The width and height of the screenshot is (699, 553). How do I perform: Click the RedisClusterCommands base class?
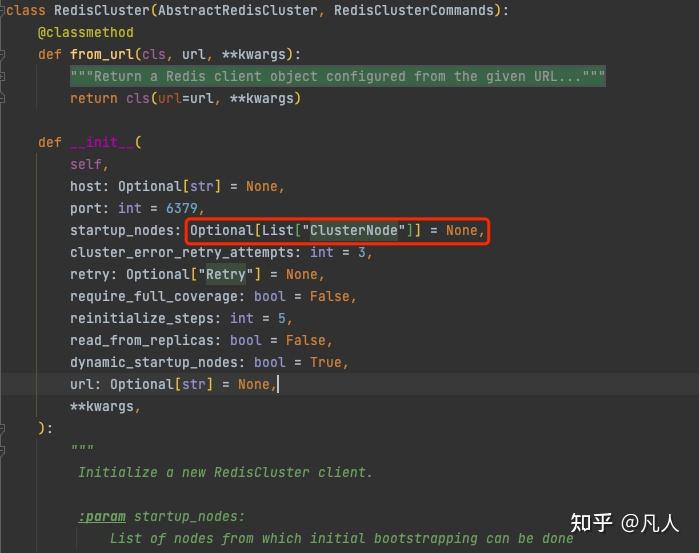414,10
